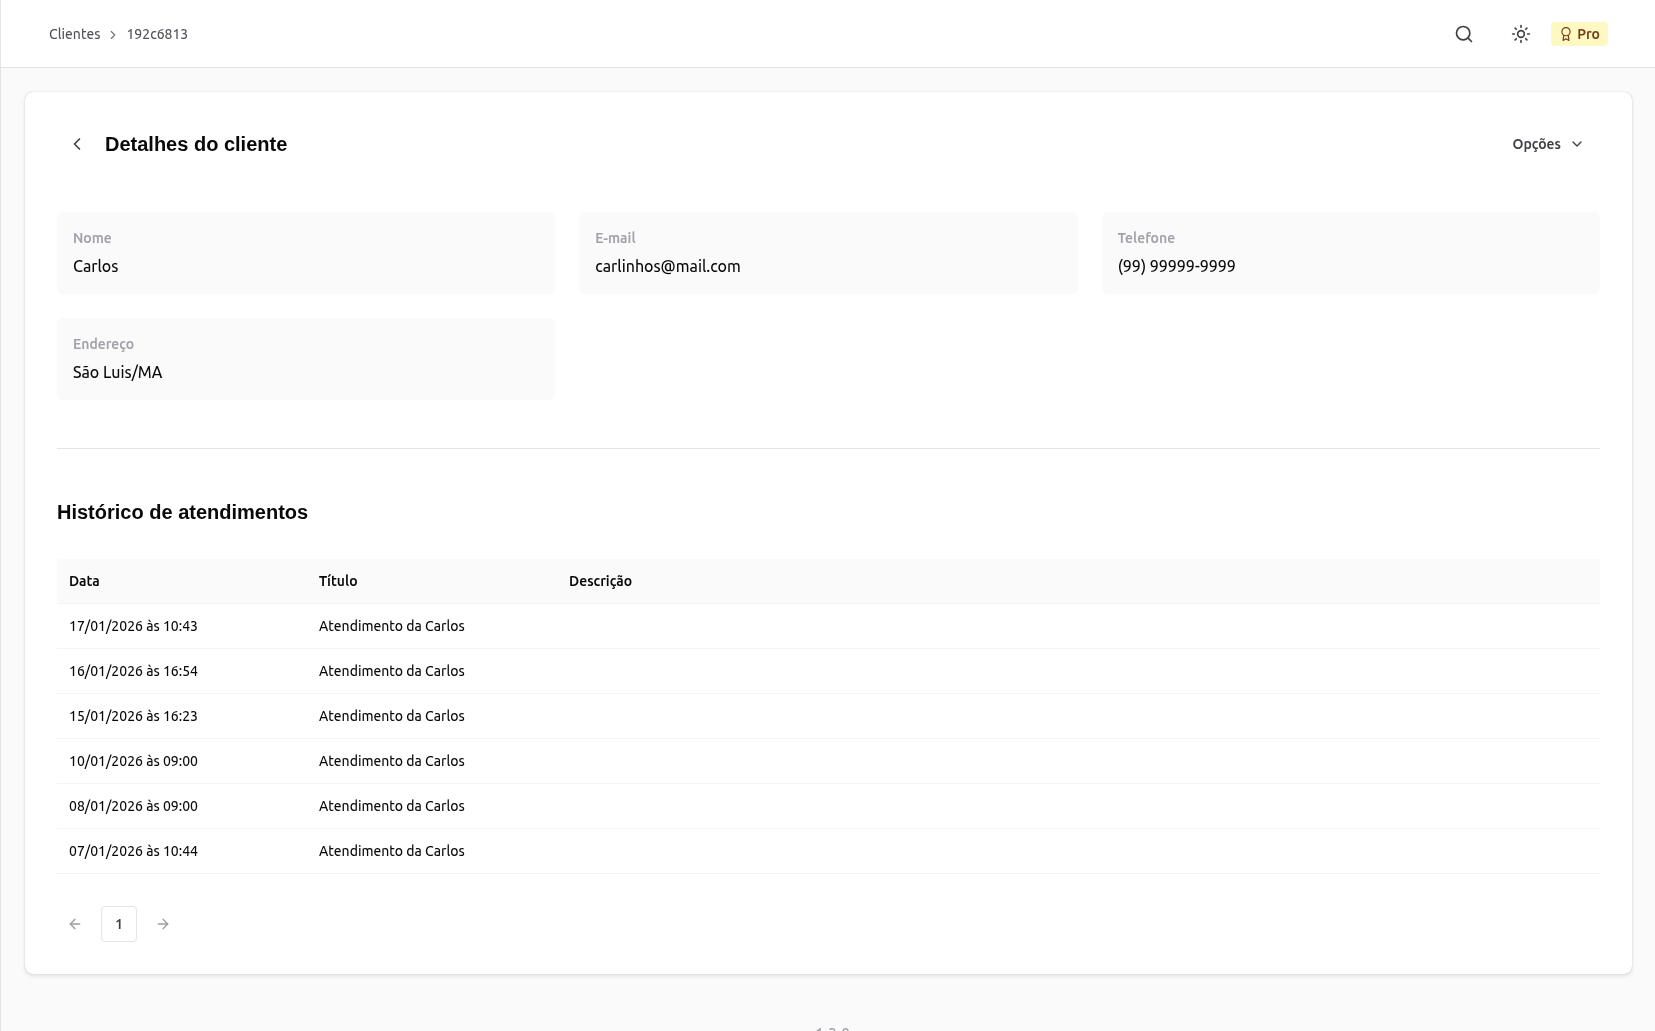Click the Data column header
Screen dimensions: 1655x1031
tap(84, 581)
